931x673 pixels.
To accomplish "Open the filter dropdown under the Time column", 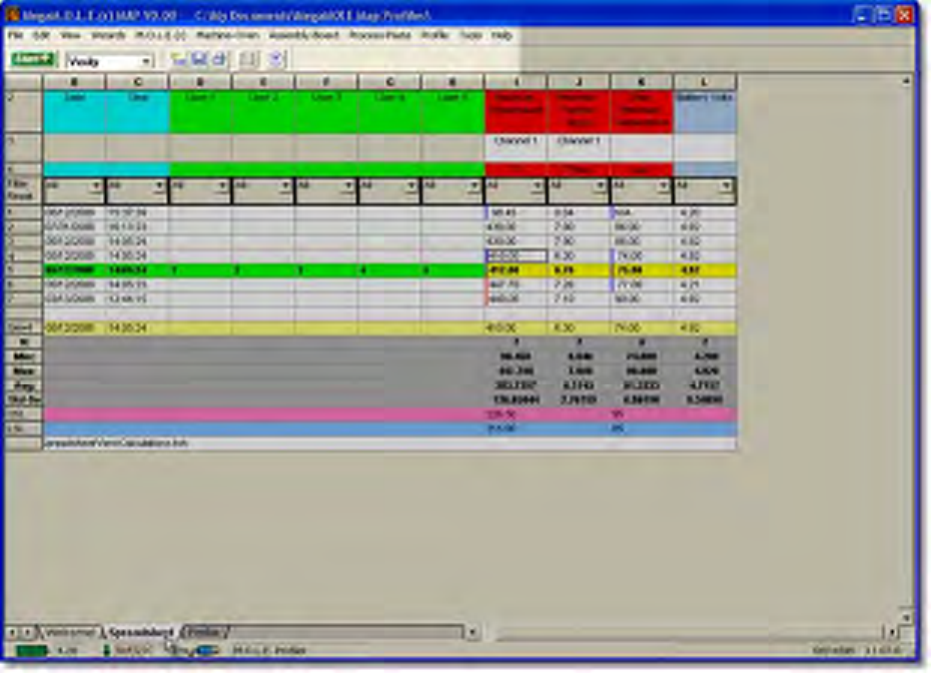I will point(159,186).
